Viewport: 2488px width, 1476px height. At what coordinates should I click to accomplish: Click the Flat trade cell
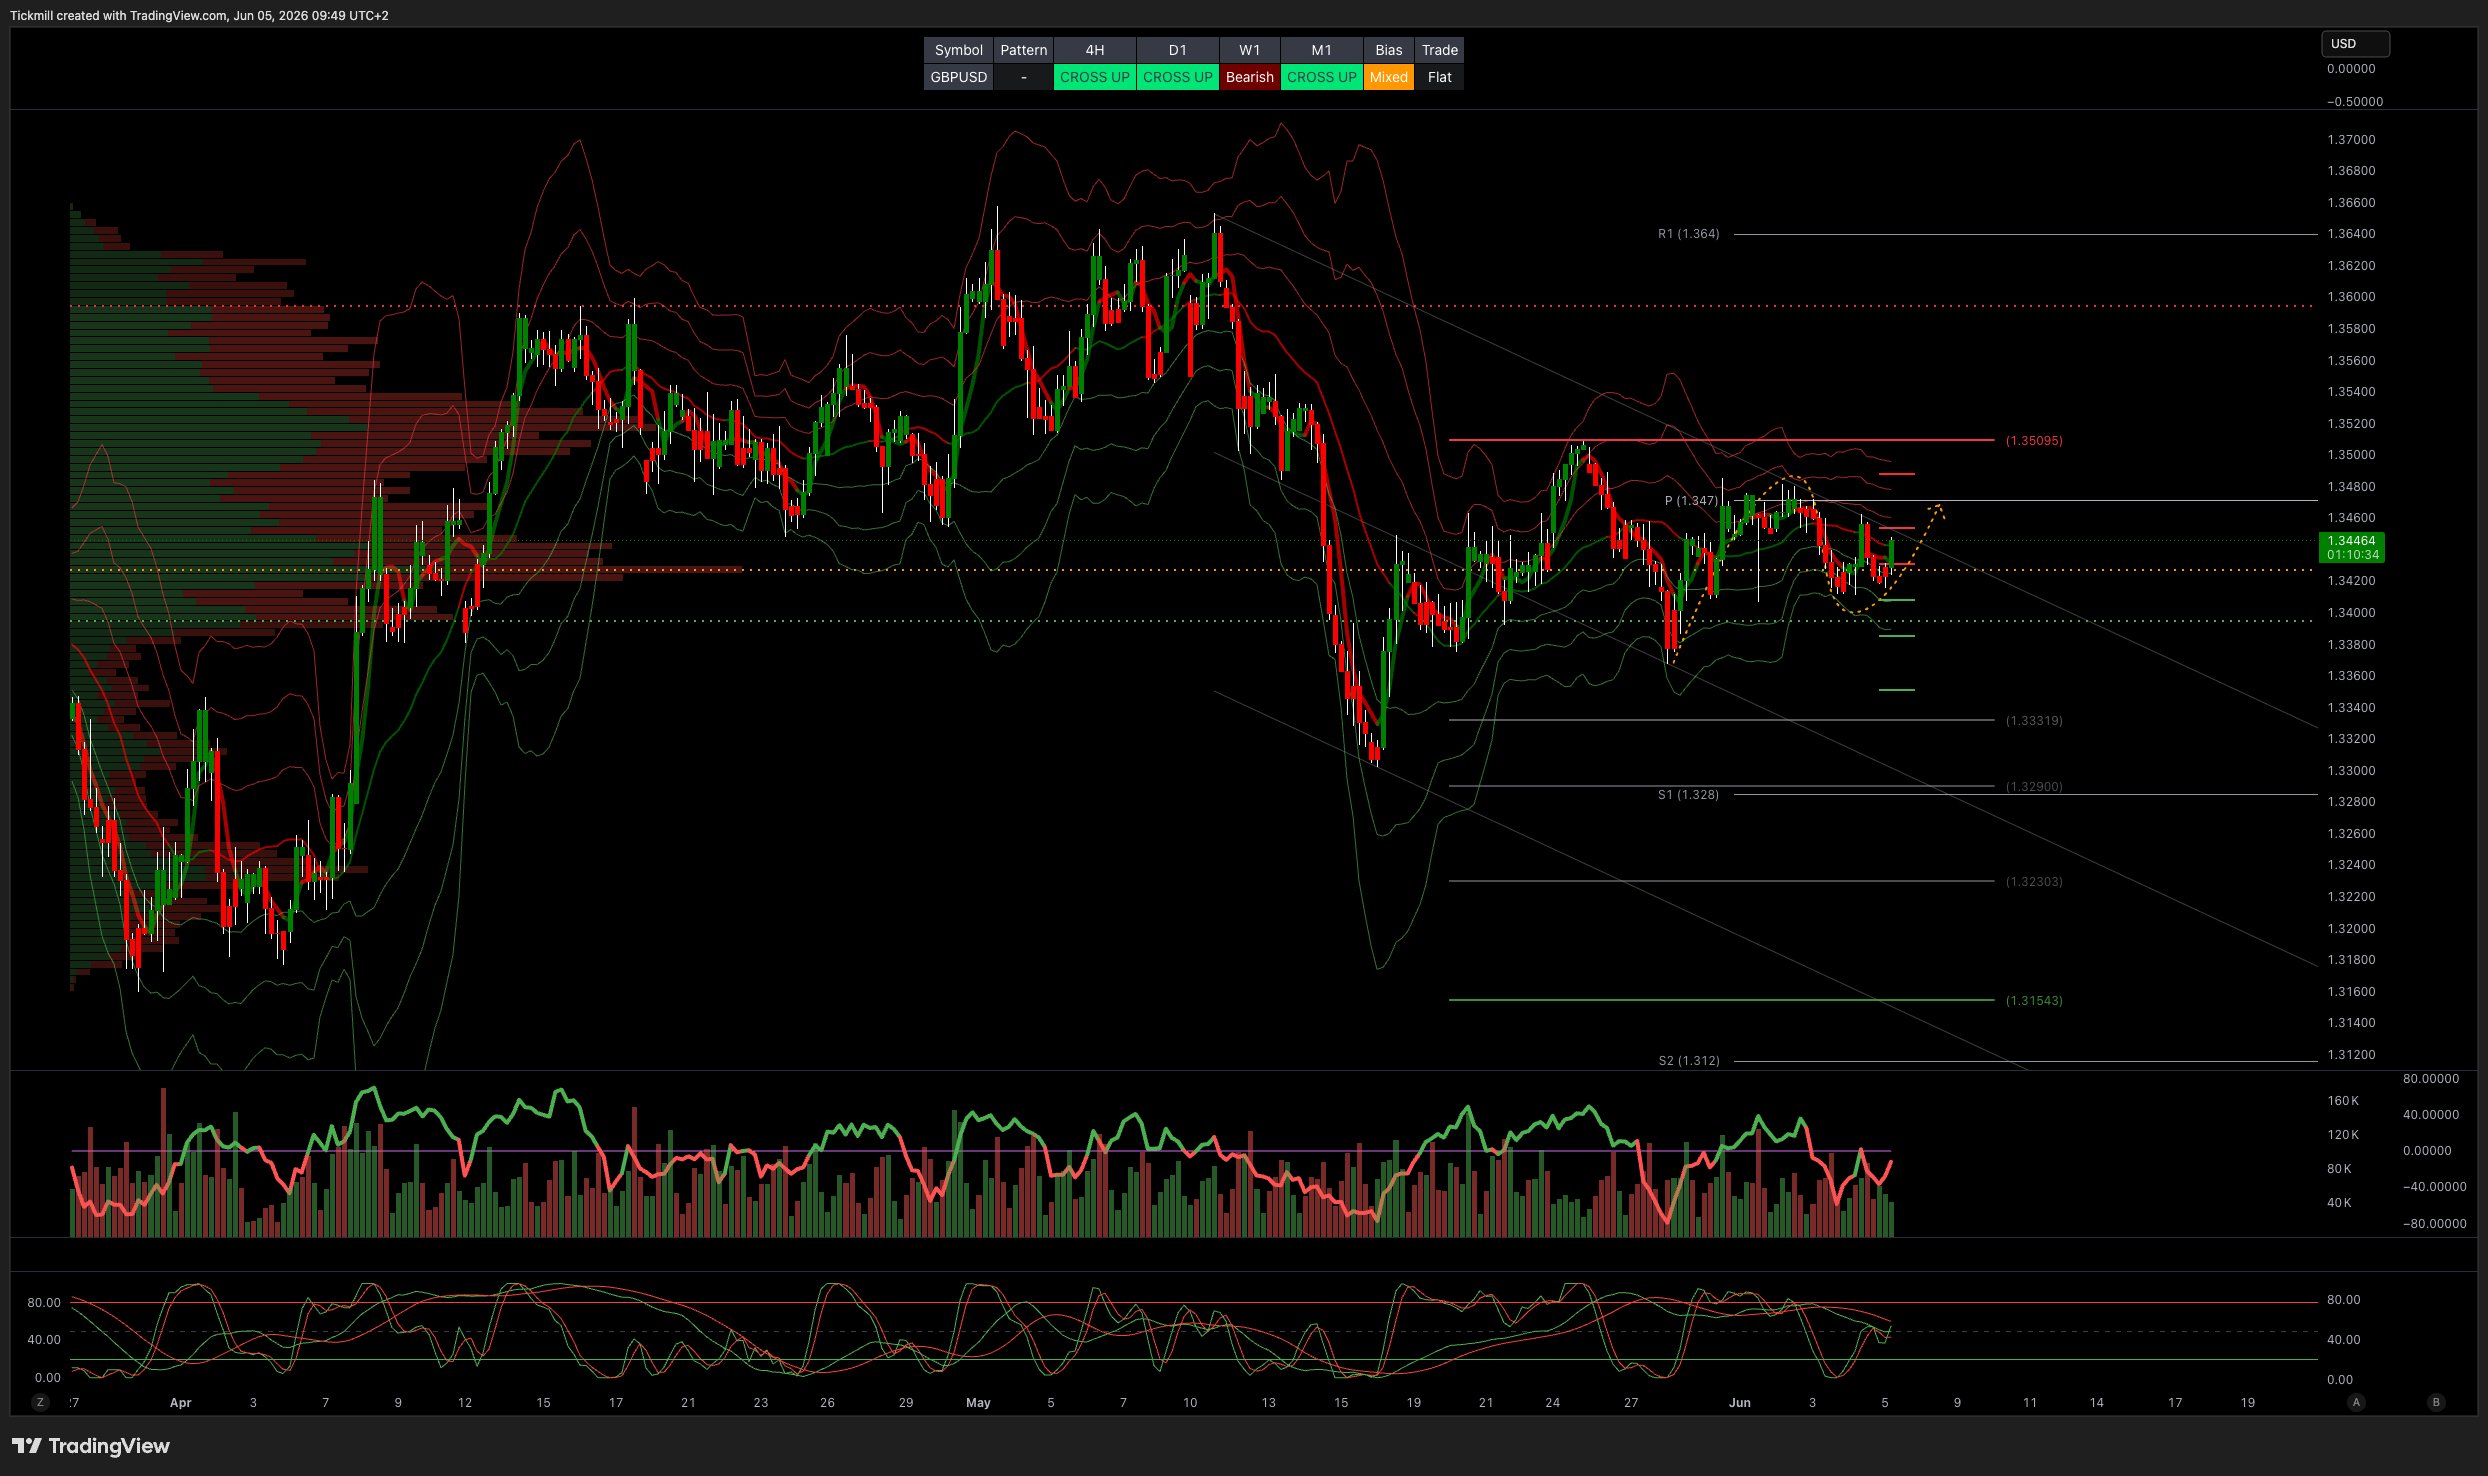[x=1439, y=77]
